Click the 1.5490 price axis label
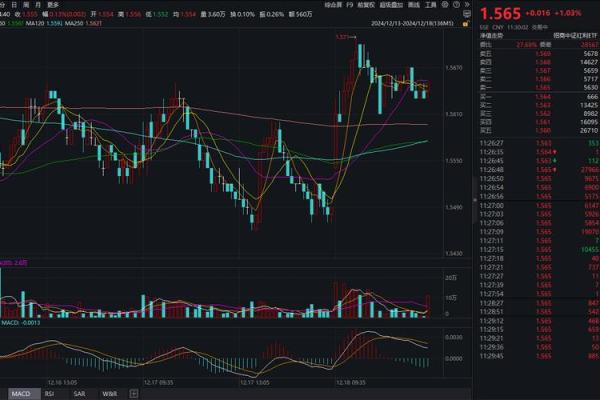Screen dimensions: 600x400 coord(454,207)
